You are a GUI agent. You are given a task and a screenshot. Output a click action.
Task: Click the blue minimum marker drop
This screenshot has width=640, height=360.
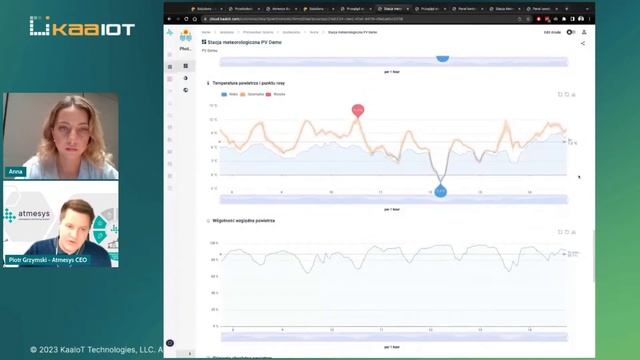tap(440, 191)
